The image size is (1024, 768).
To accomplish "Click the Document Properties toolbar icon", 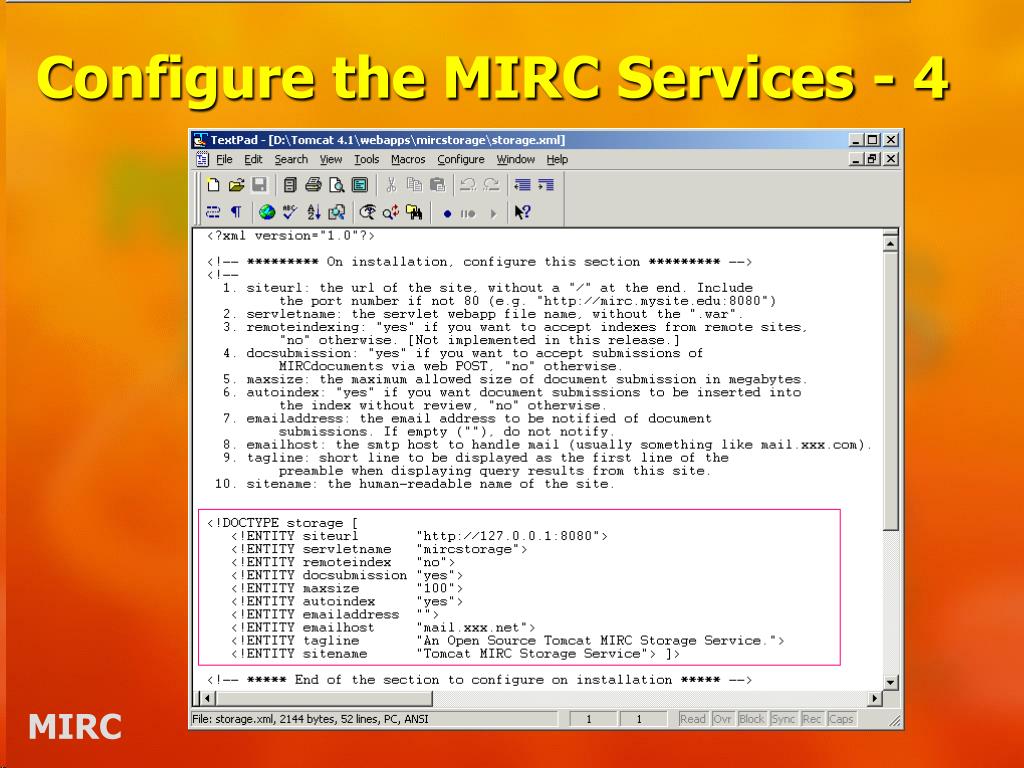I will coord(360,185).
